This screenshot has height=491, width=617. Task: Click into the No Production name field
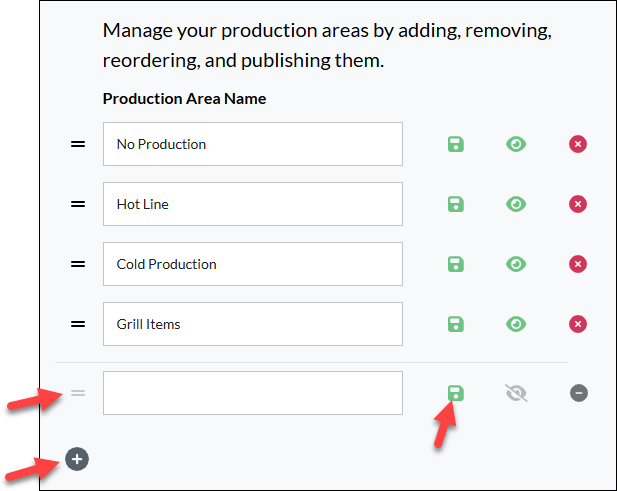(253, 144)
